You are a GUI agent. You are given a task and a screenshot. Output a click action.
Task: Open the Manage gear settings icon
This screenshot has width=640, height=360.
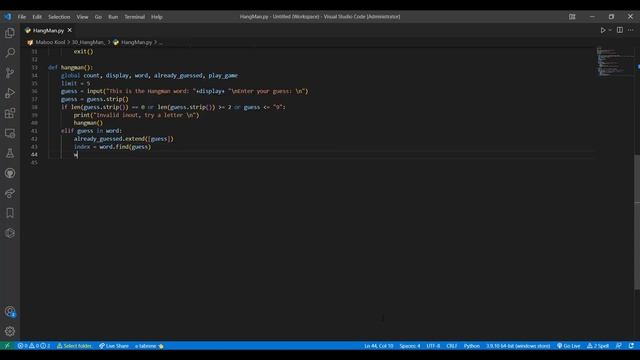[x=10, y=331]
